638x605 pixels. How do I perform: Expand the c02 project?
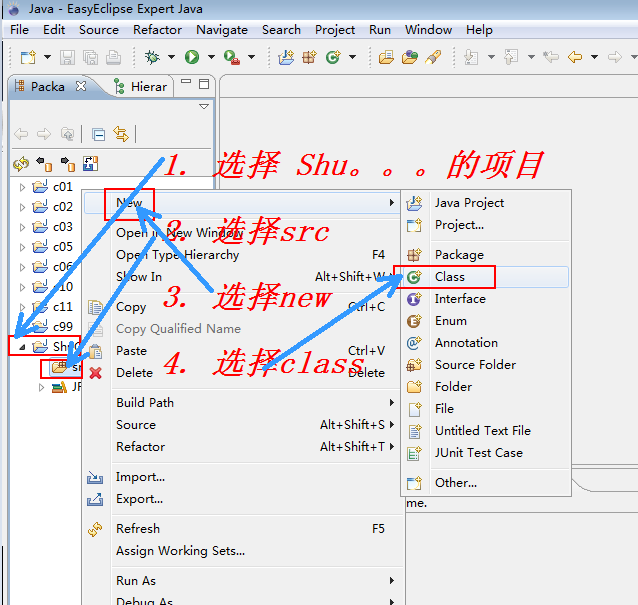click(22, 207)
